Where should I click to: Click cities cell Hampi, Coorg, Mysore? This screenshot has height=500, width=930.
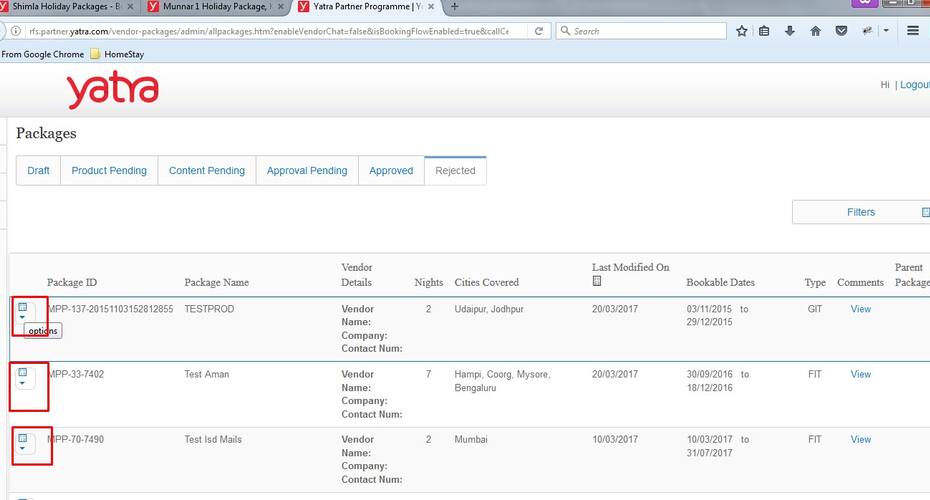click(x=502, y=381)
